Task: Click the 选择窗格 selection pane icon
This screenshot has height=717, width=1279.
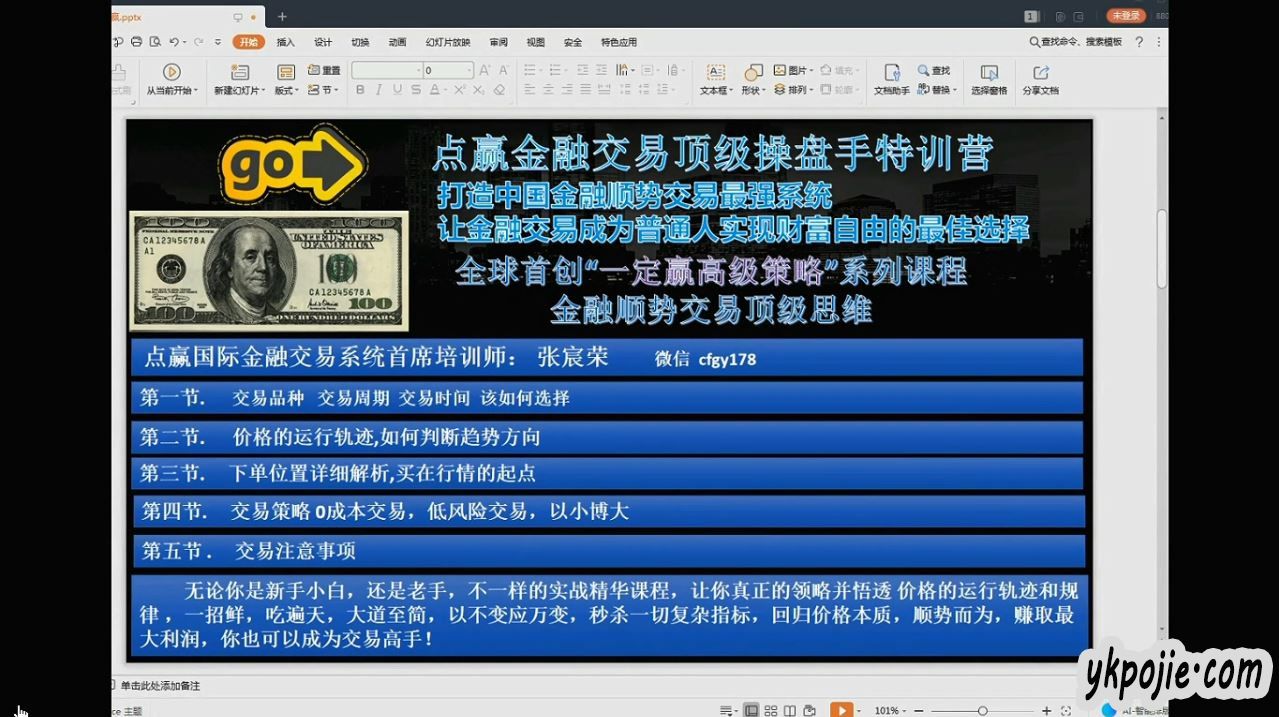Action: pyautogui.click(x=989, y=72)
